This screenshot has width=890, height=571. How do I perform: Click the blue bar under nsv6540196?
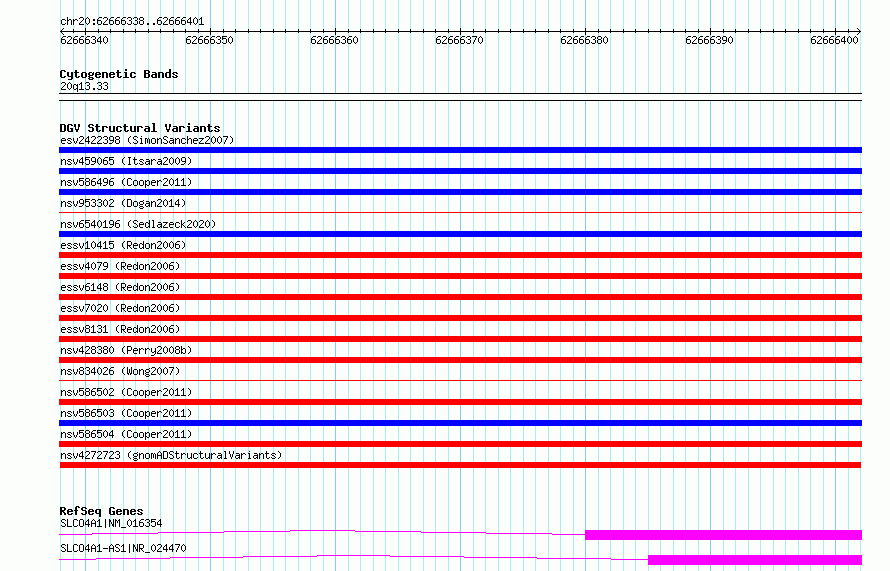[460, 234]
